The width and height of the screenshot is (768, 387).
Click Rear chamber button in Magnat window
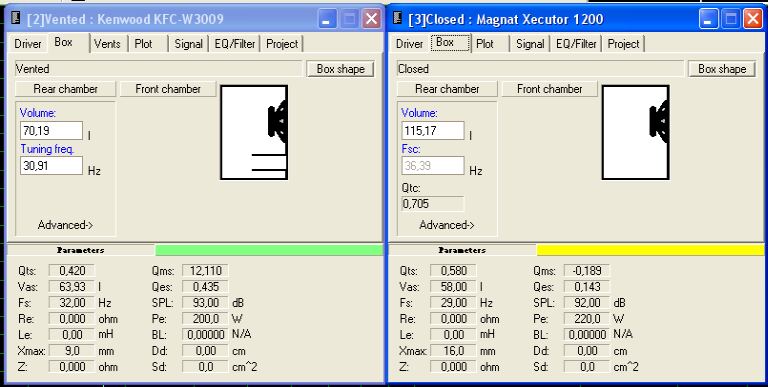[x=447, y=89]
